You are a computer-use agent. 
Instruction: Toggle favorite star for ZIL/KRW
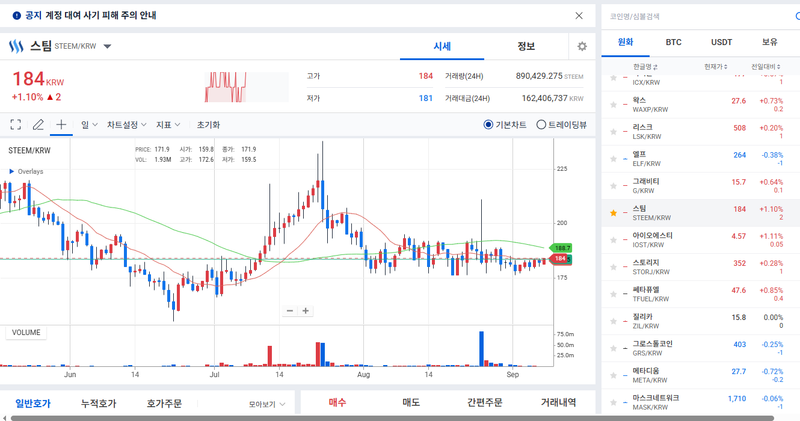pos(613,321)
